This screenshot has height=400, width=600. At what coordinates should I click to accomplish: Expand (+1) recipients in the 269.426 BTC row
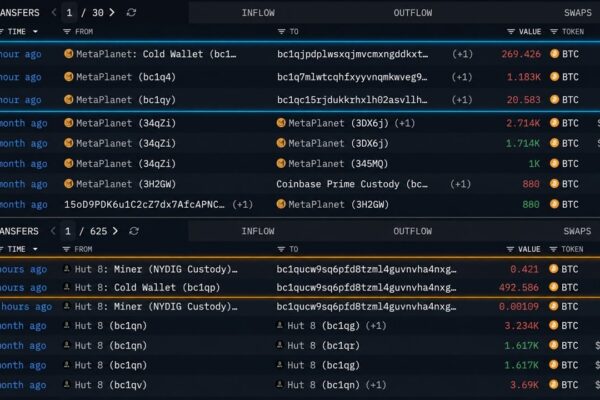[462, 54]
